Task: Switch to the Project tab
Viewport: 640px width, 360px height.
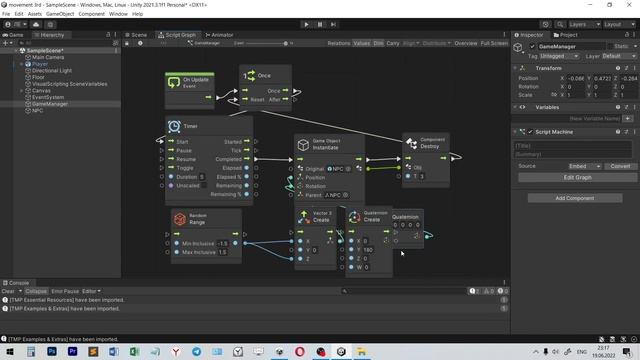Action: [565, 35]
